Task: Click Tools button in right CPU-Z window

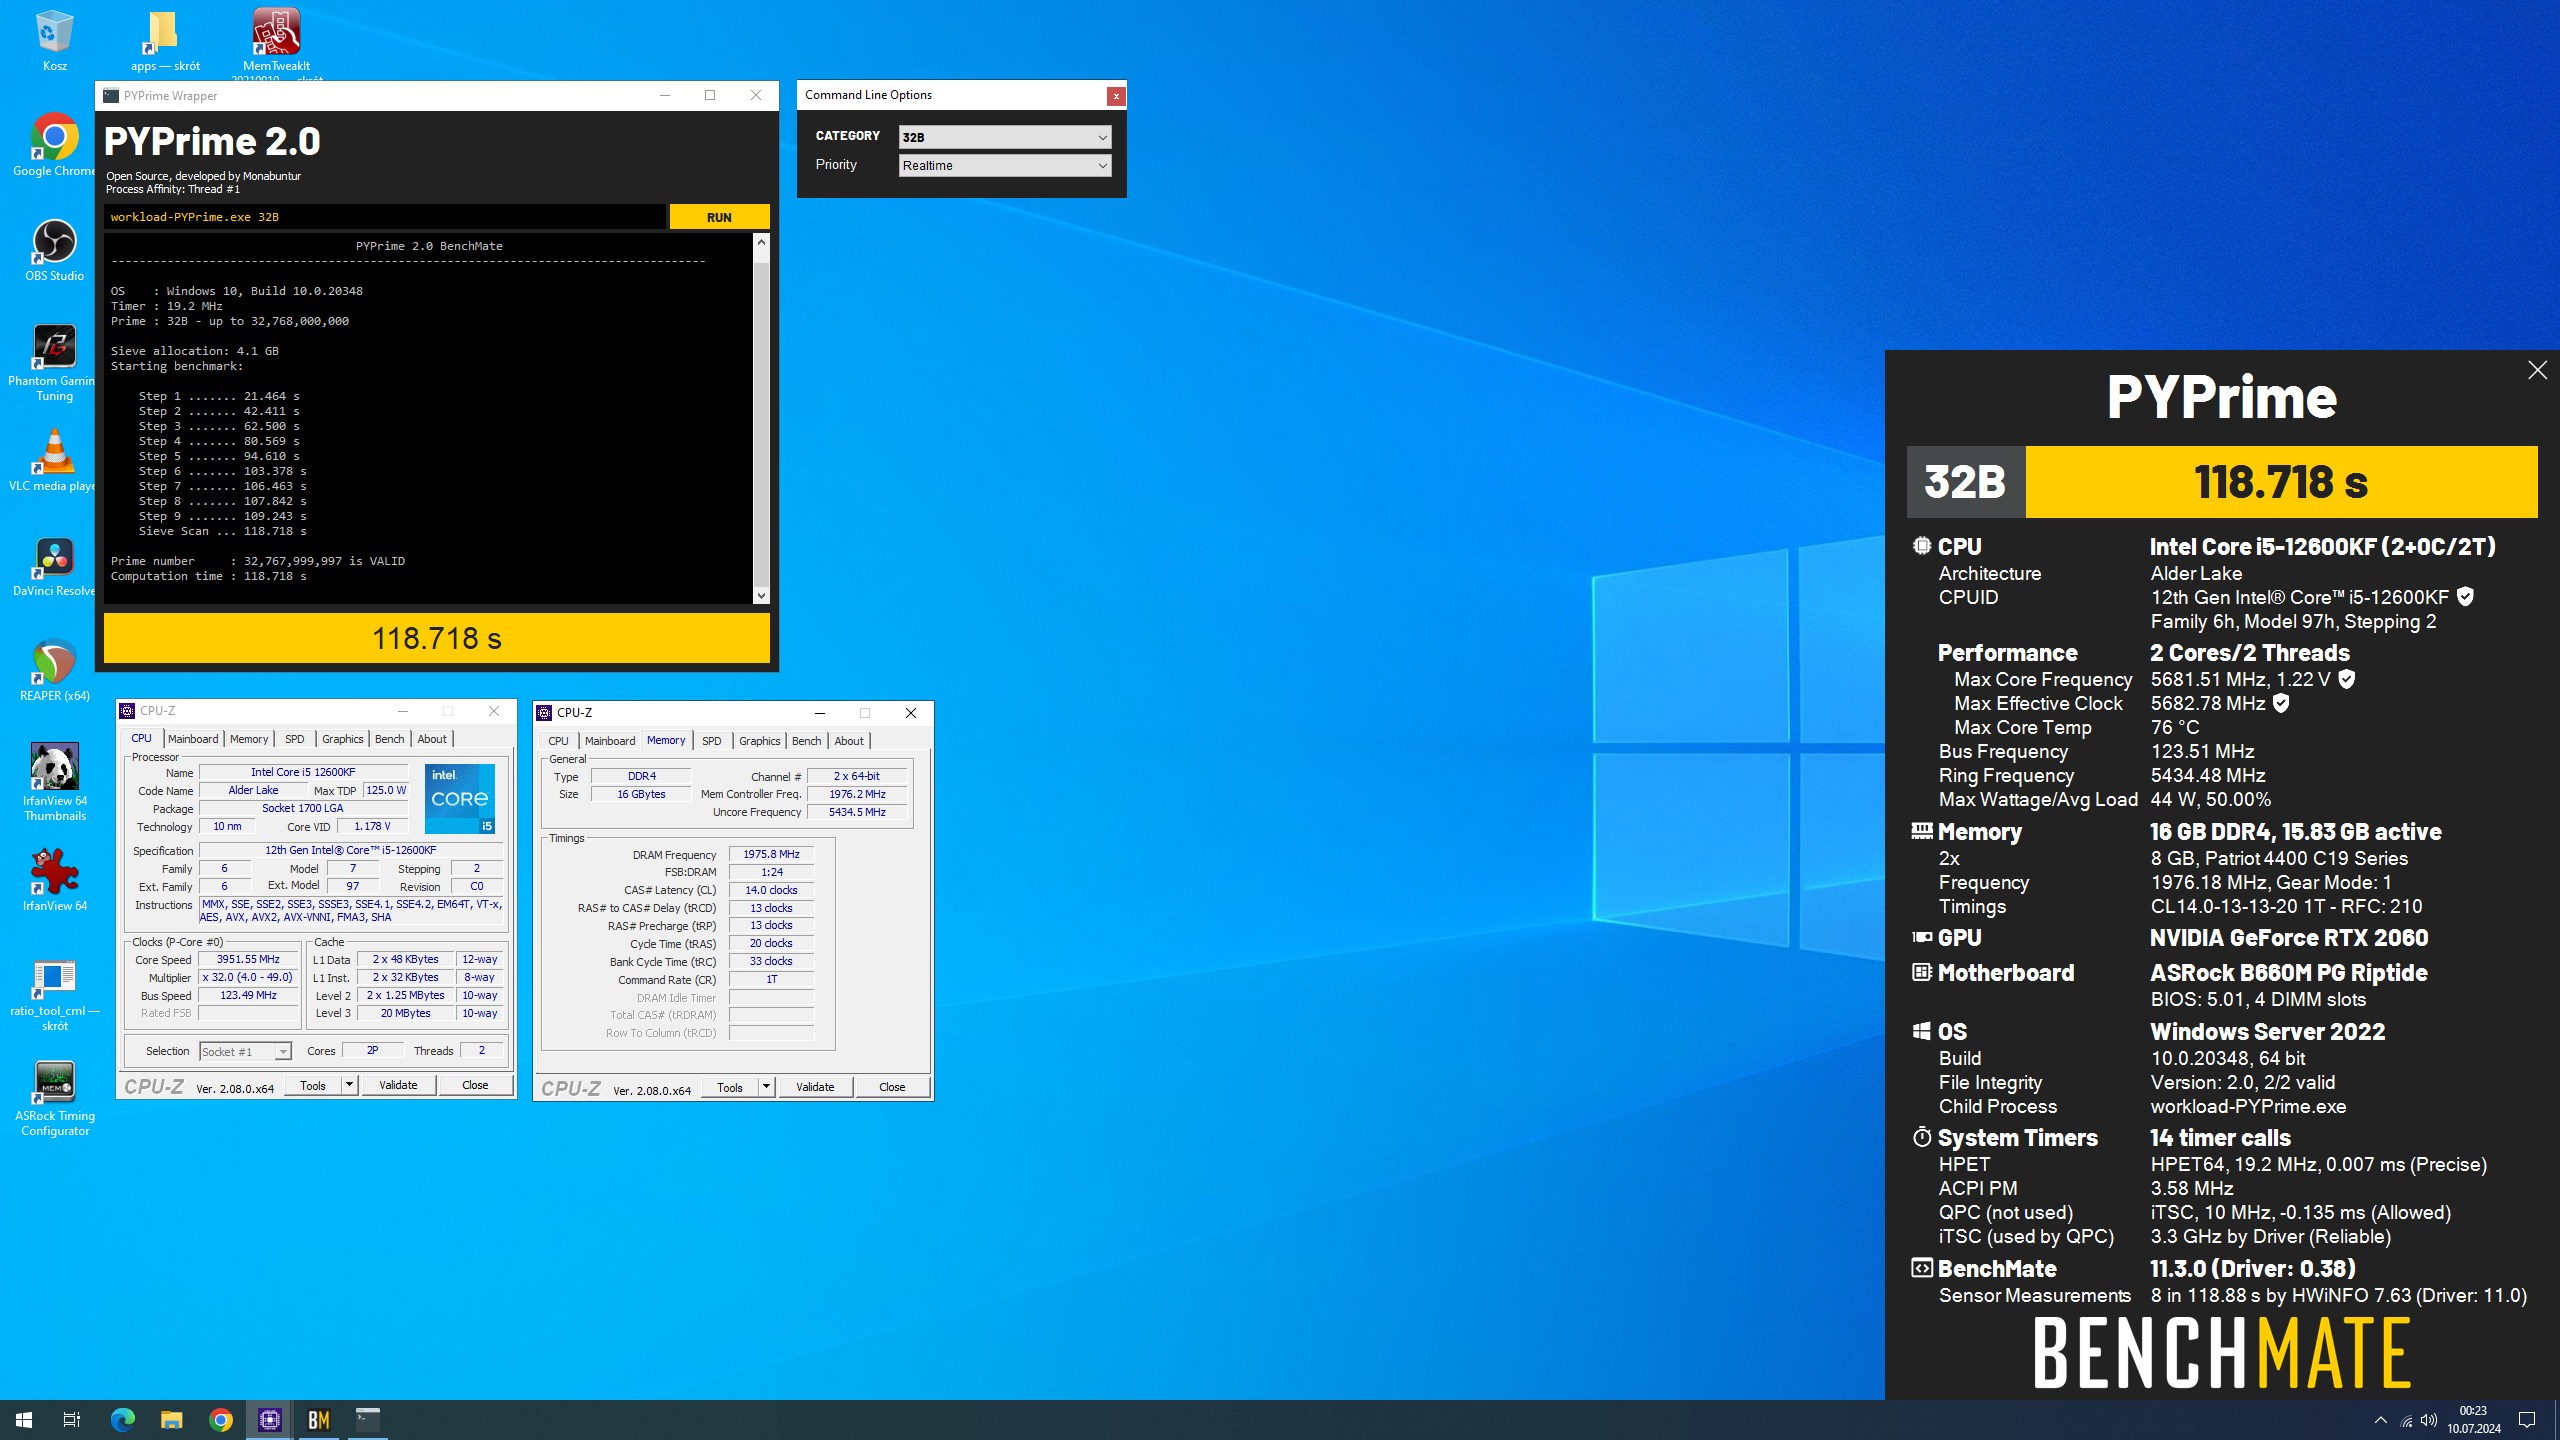Action: point(730,1087)
